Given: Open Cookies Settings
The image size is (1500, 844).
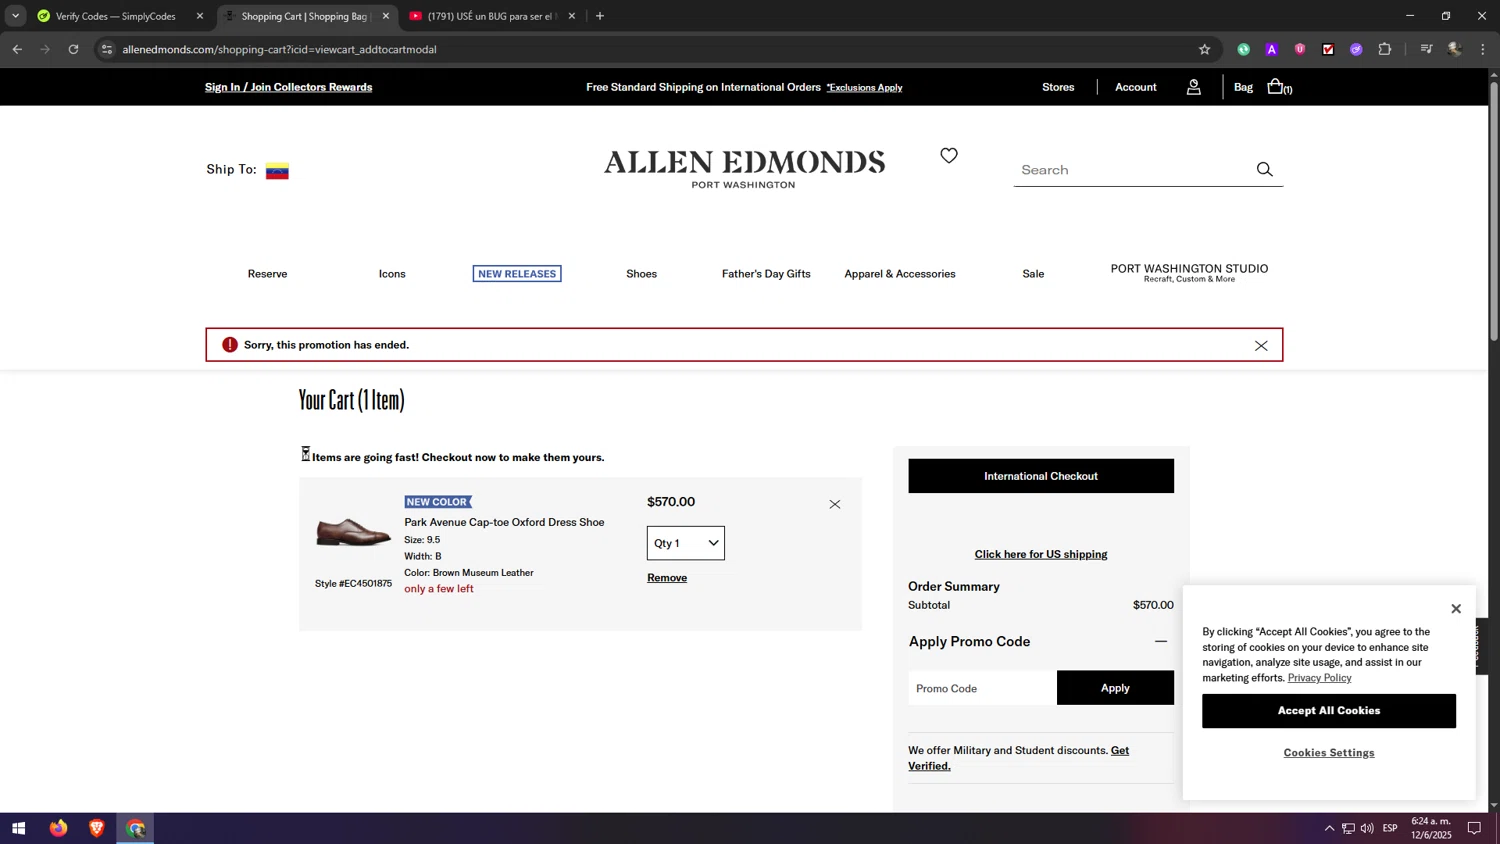Looking at the screenshot, I should click(x=1329, y=753).
